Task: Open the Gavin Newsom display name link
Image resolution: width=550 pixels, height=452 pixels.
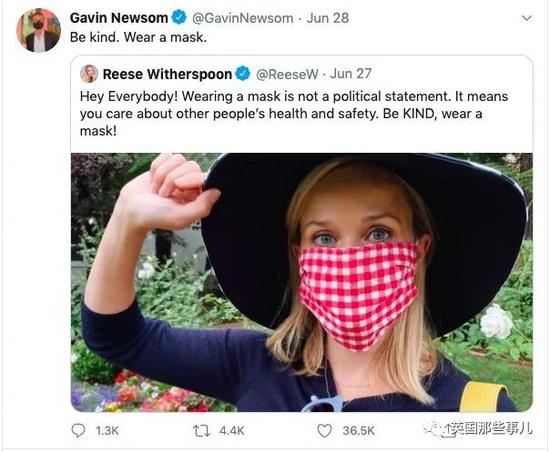Action: click(119, 18)
